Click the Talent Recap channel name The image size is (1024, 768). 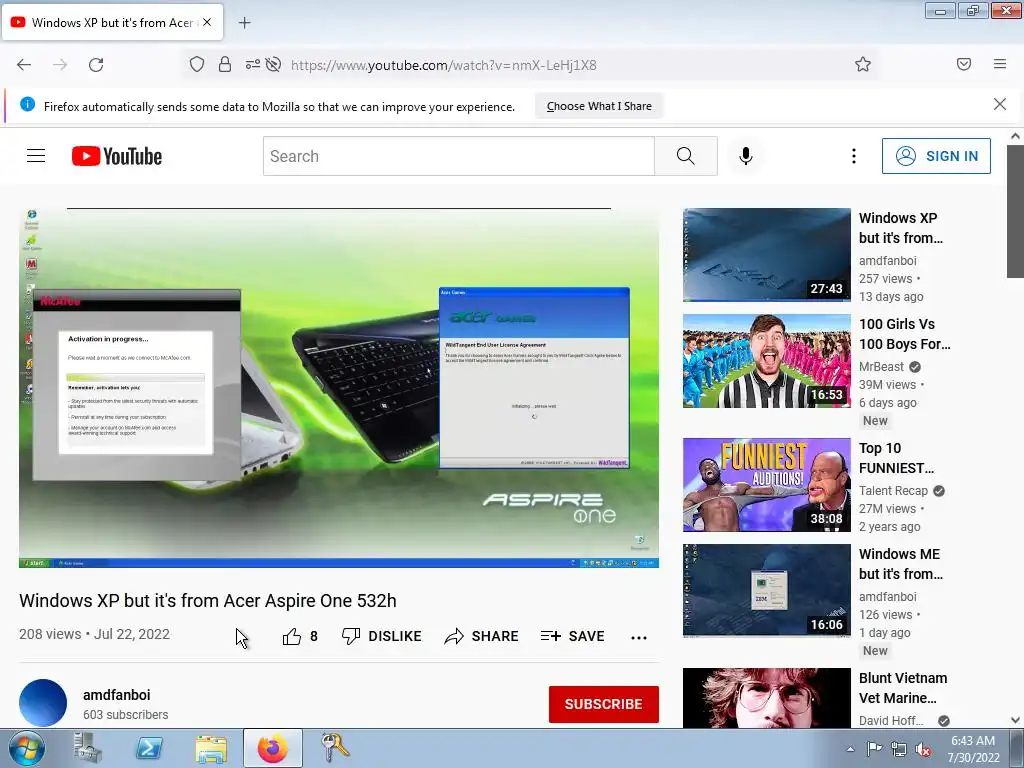click(x=893, y=490)
